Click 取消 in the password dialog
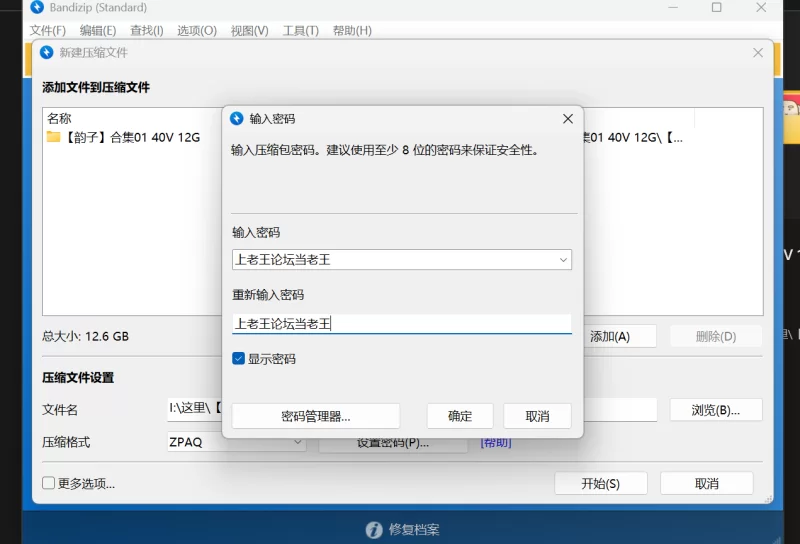The height and width of the screenshot is (544, 800). point(537,416)
